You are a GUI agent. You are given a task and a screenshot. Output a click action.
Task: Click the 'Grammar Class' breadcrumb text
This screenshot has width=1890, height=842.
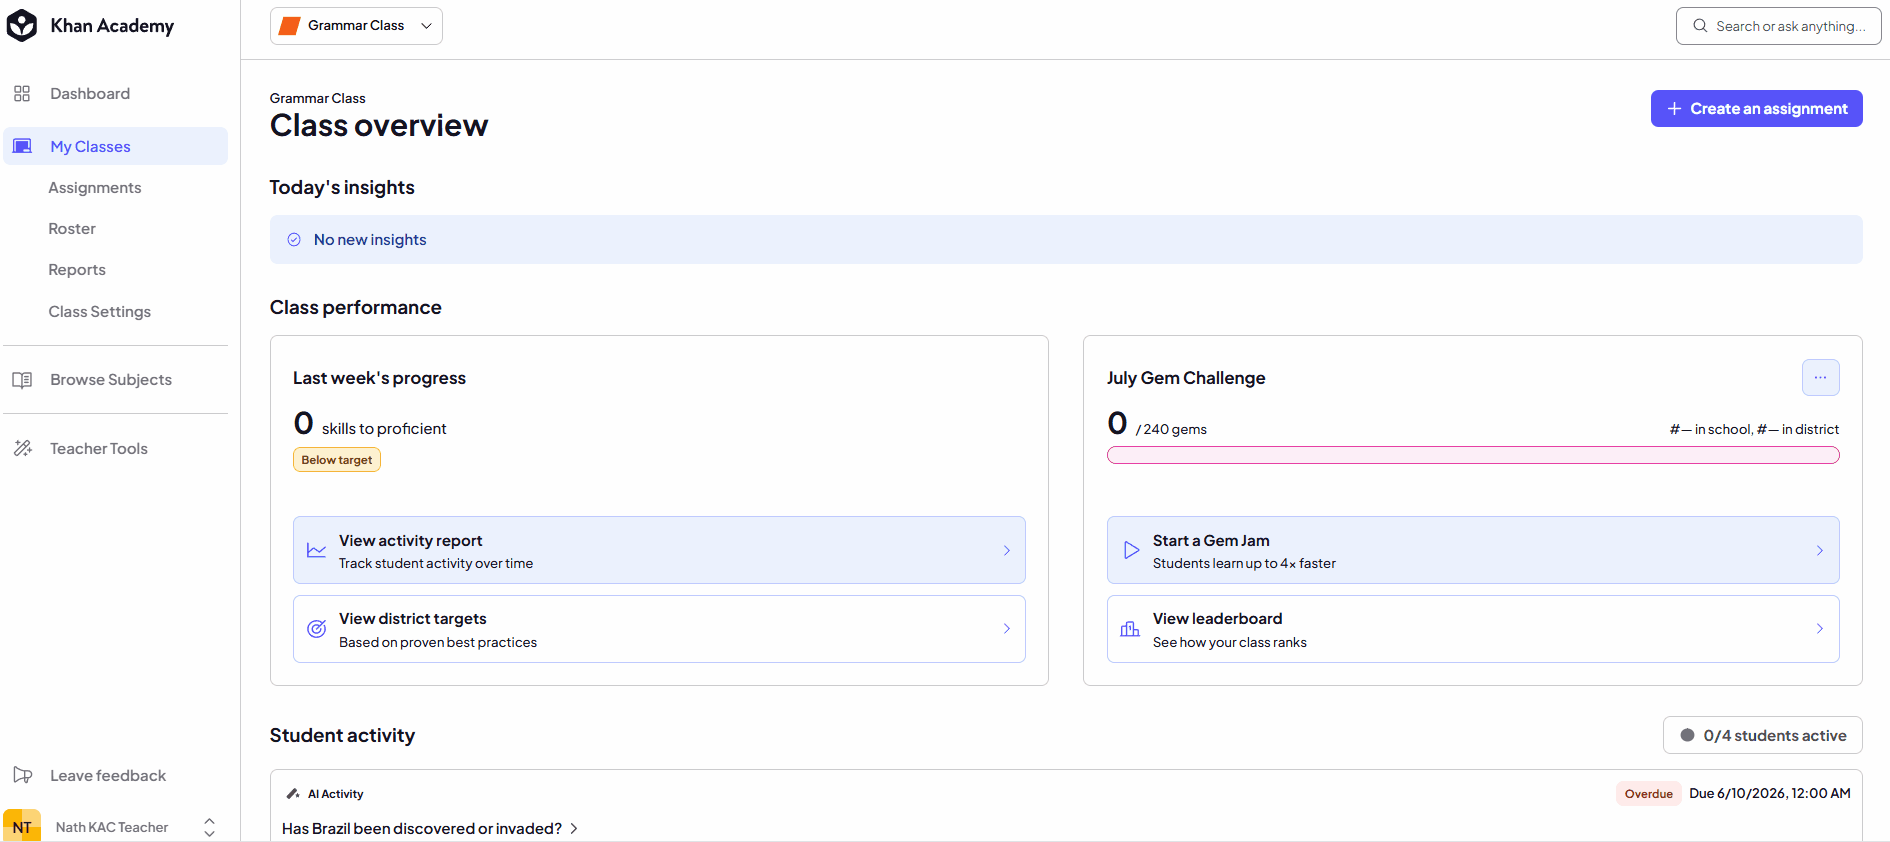318,98
